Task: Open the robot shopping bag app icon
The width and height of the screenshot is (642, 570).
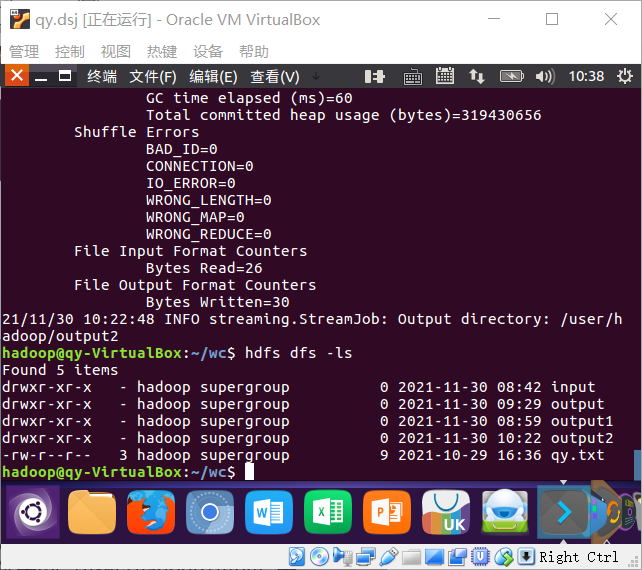Action: (504, 512)
